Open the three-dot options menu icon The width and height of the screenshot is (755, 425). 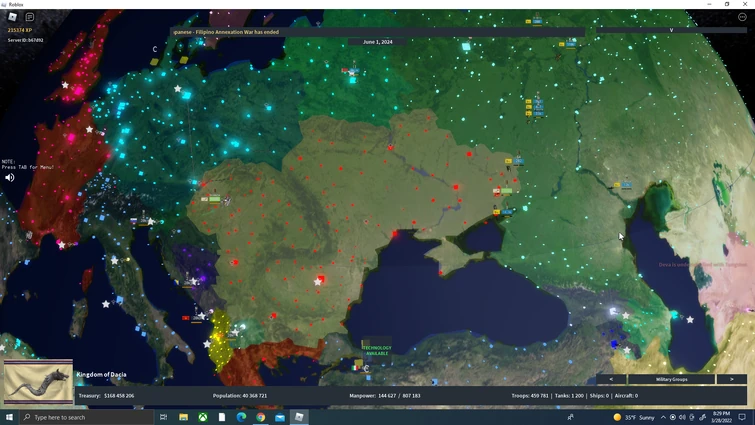pos(742,17)
